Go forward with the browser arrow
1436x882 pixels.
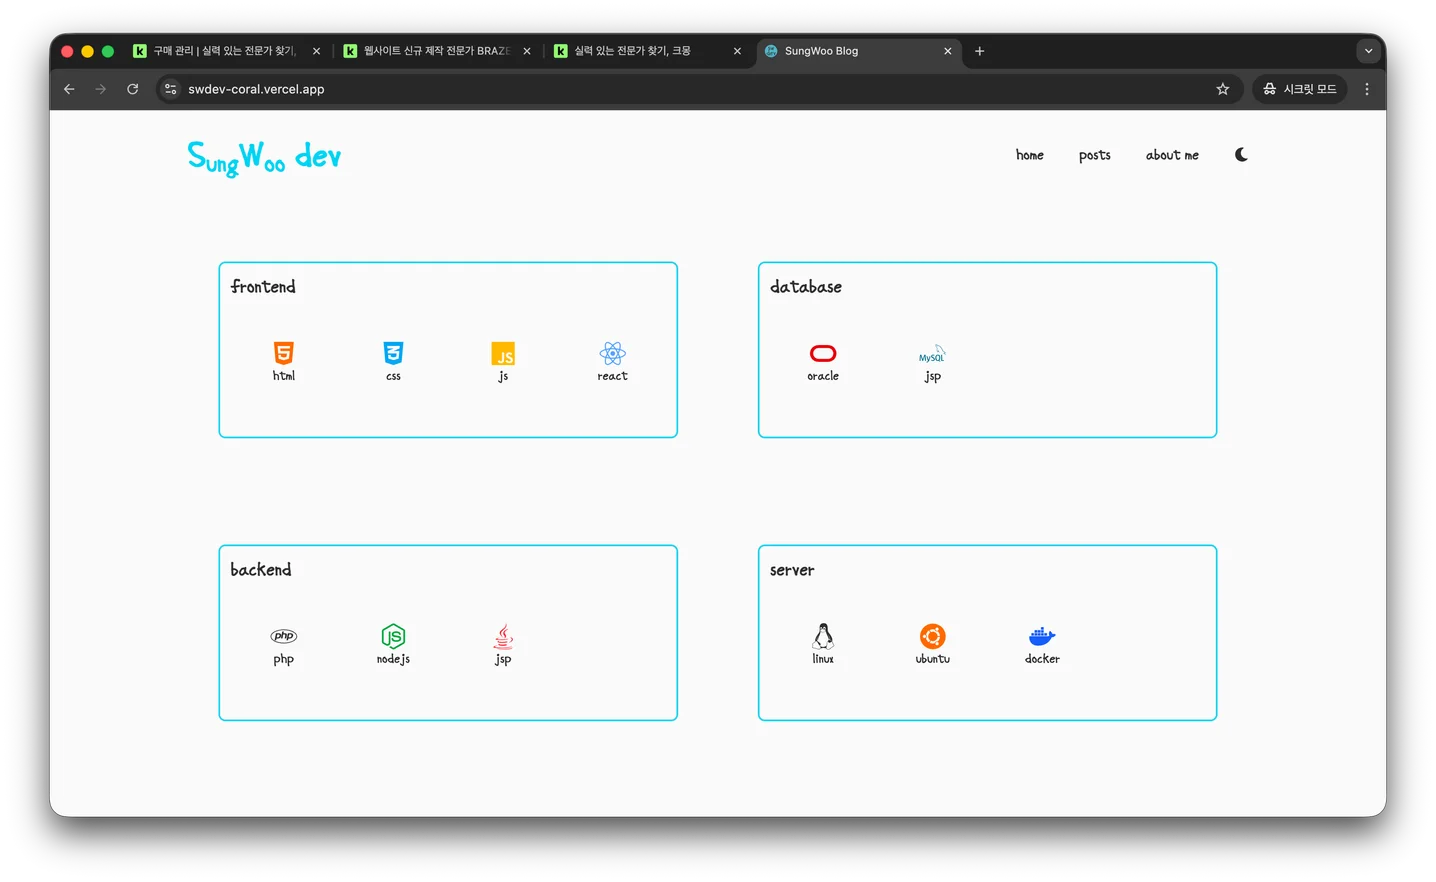(x=100, y=89)
